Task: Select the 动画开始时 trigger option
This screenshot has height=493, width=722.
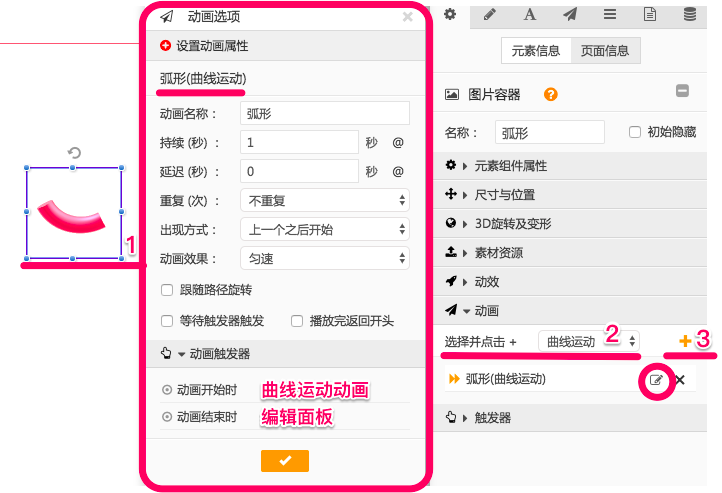Action: [167, 389]
